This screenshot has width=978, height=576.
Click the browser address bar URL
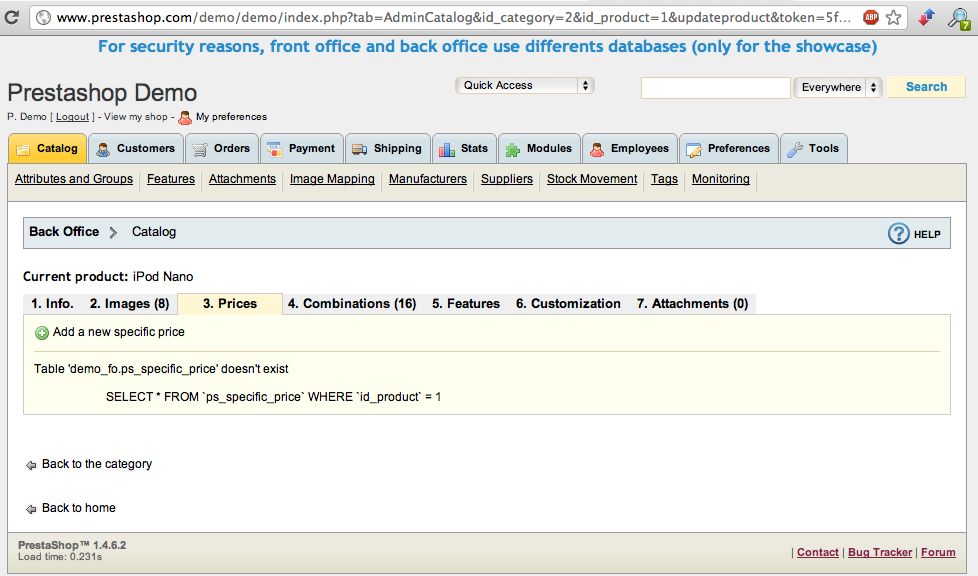(453, 17)
